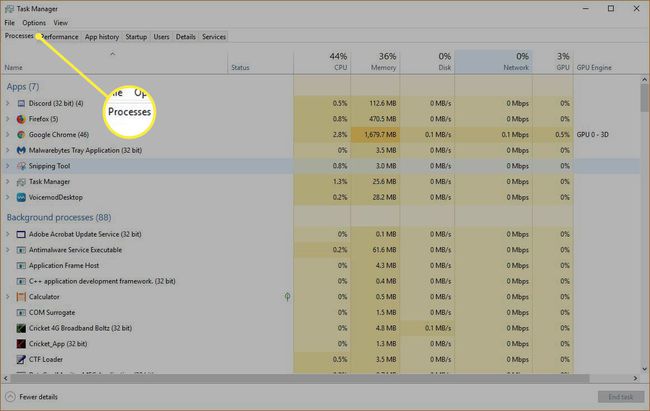This screenshot has height=411, width=650.
Task: Switch to the Services tab
Action: click(214, 37)
